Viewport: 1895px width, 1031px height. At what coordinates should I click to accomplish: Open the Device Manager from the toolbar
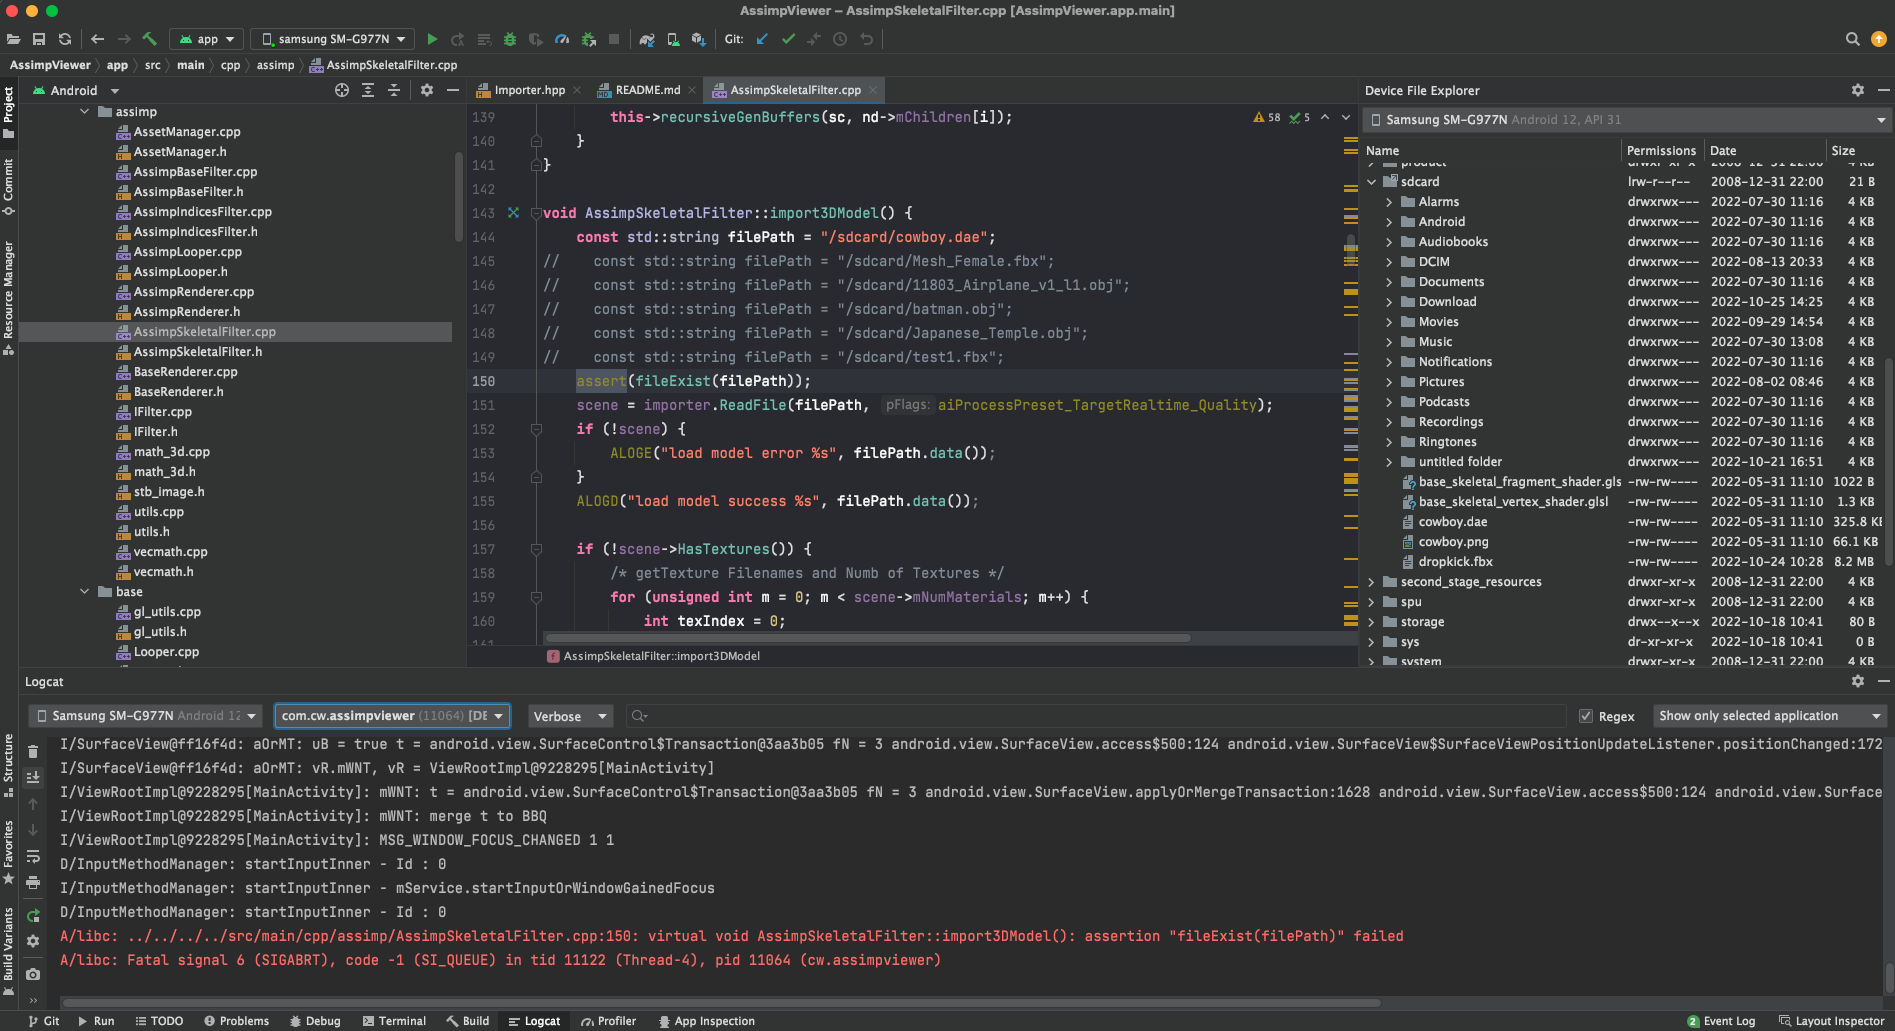click(673, 39)
